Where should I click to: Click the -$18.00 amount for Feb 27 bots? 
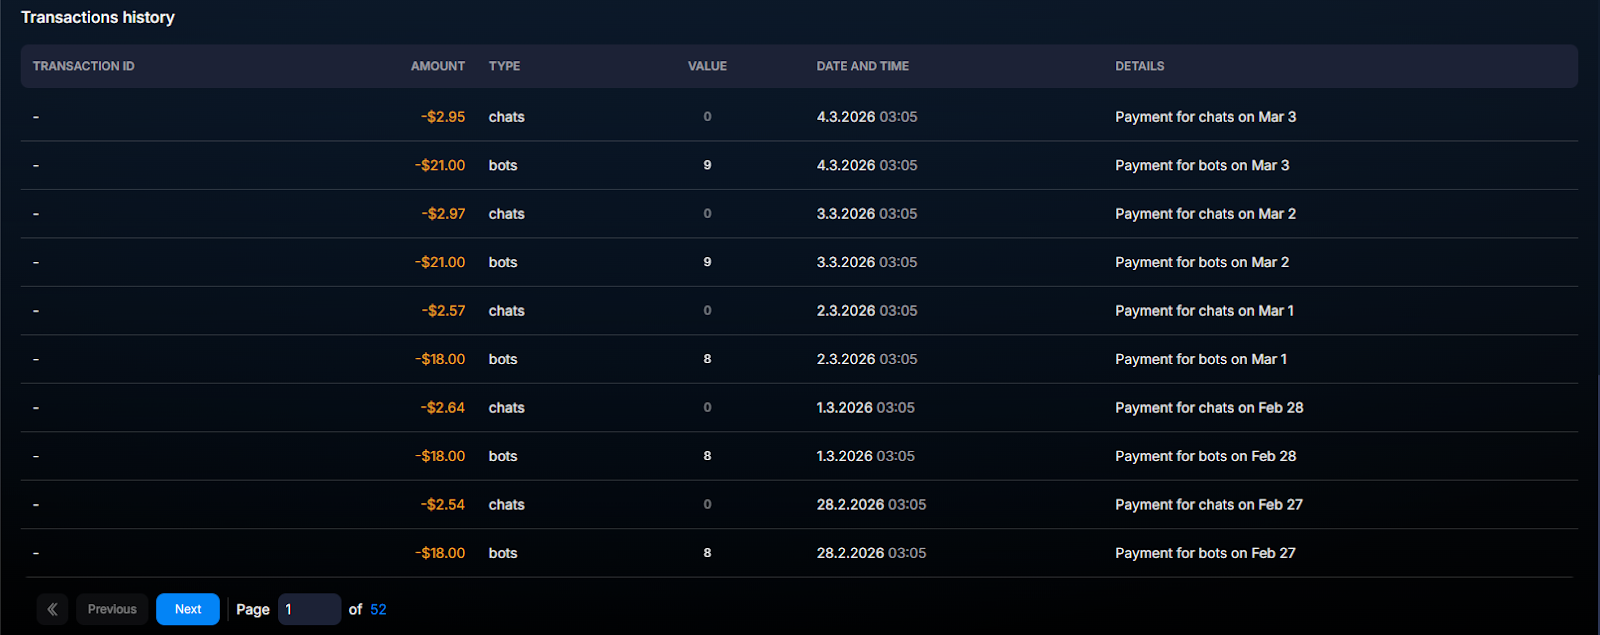[x=440, y=553]
